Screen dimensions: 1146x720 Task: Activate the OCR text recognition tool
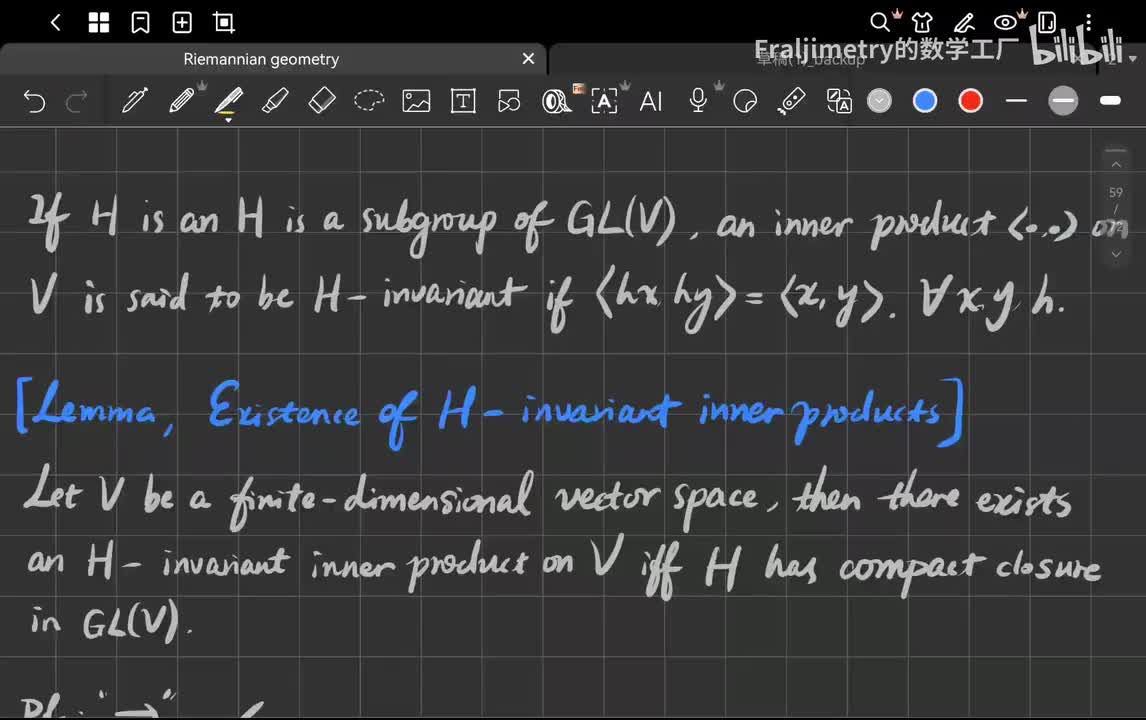pyautogui.click(x=604, y=101)
